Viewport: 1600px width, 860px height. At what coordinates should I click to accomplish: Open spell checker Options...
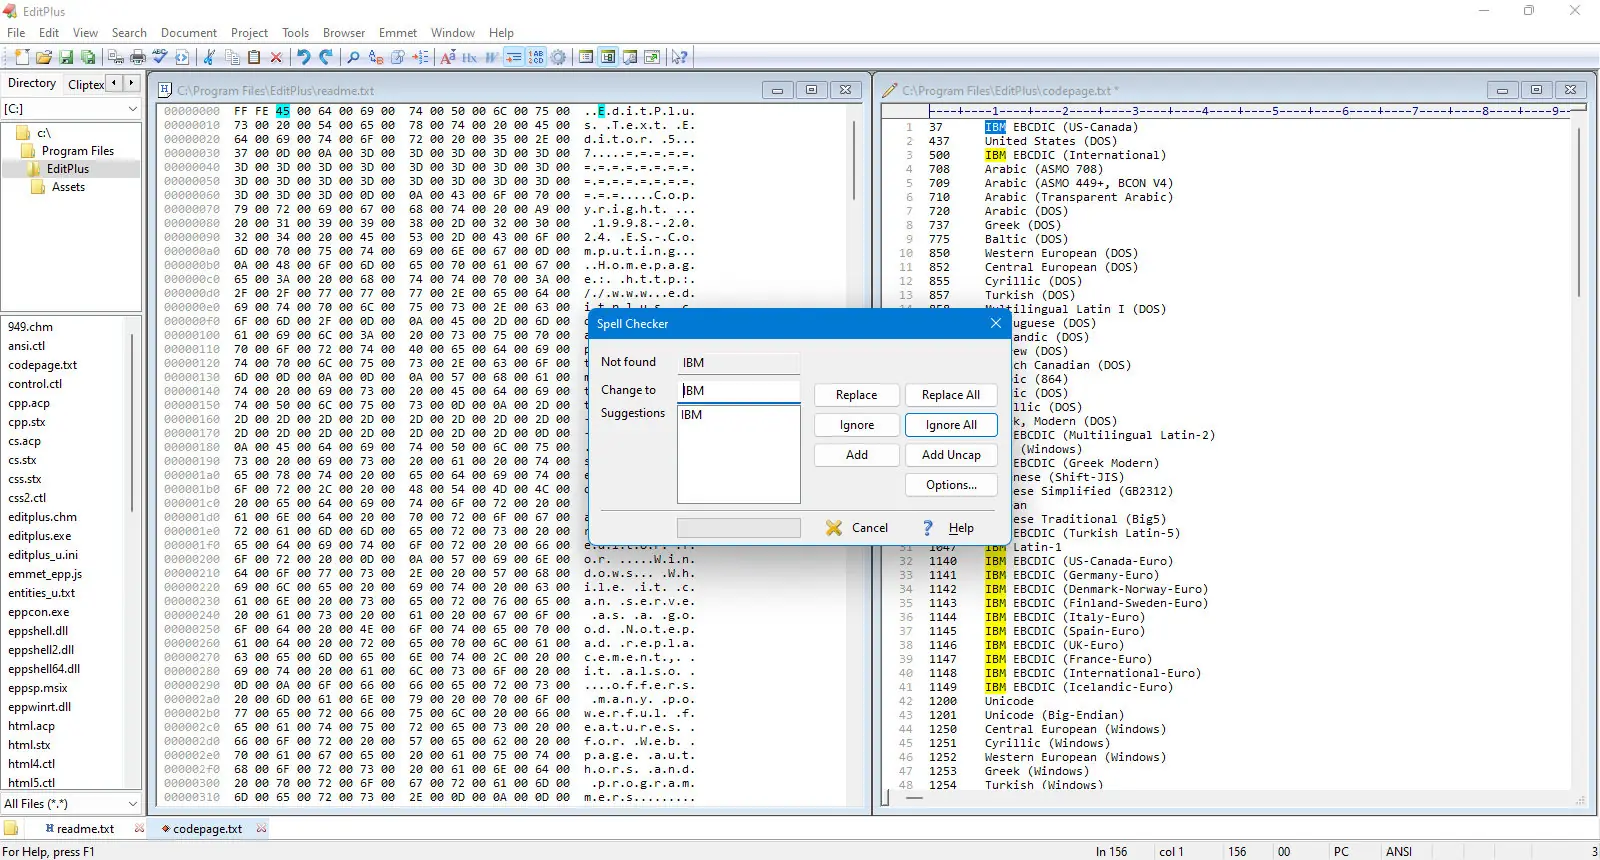[951, 485]
